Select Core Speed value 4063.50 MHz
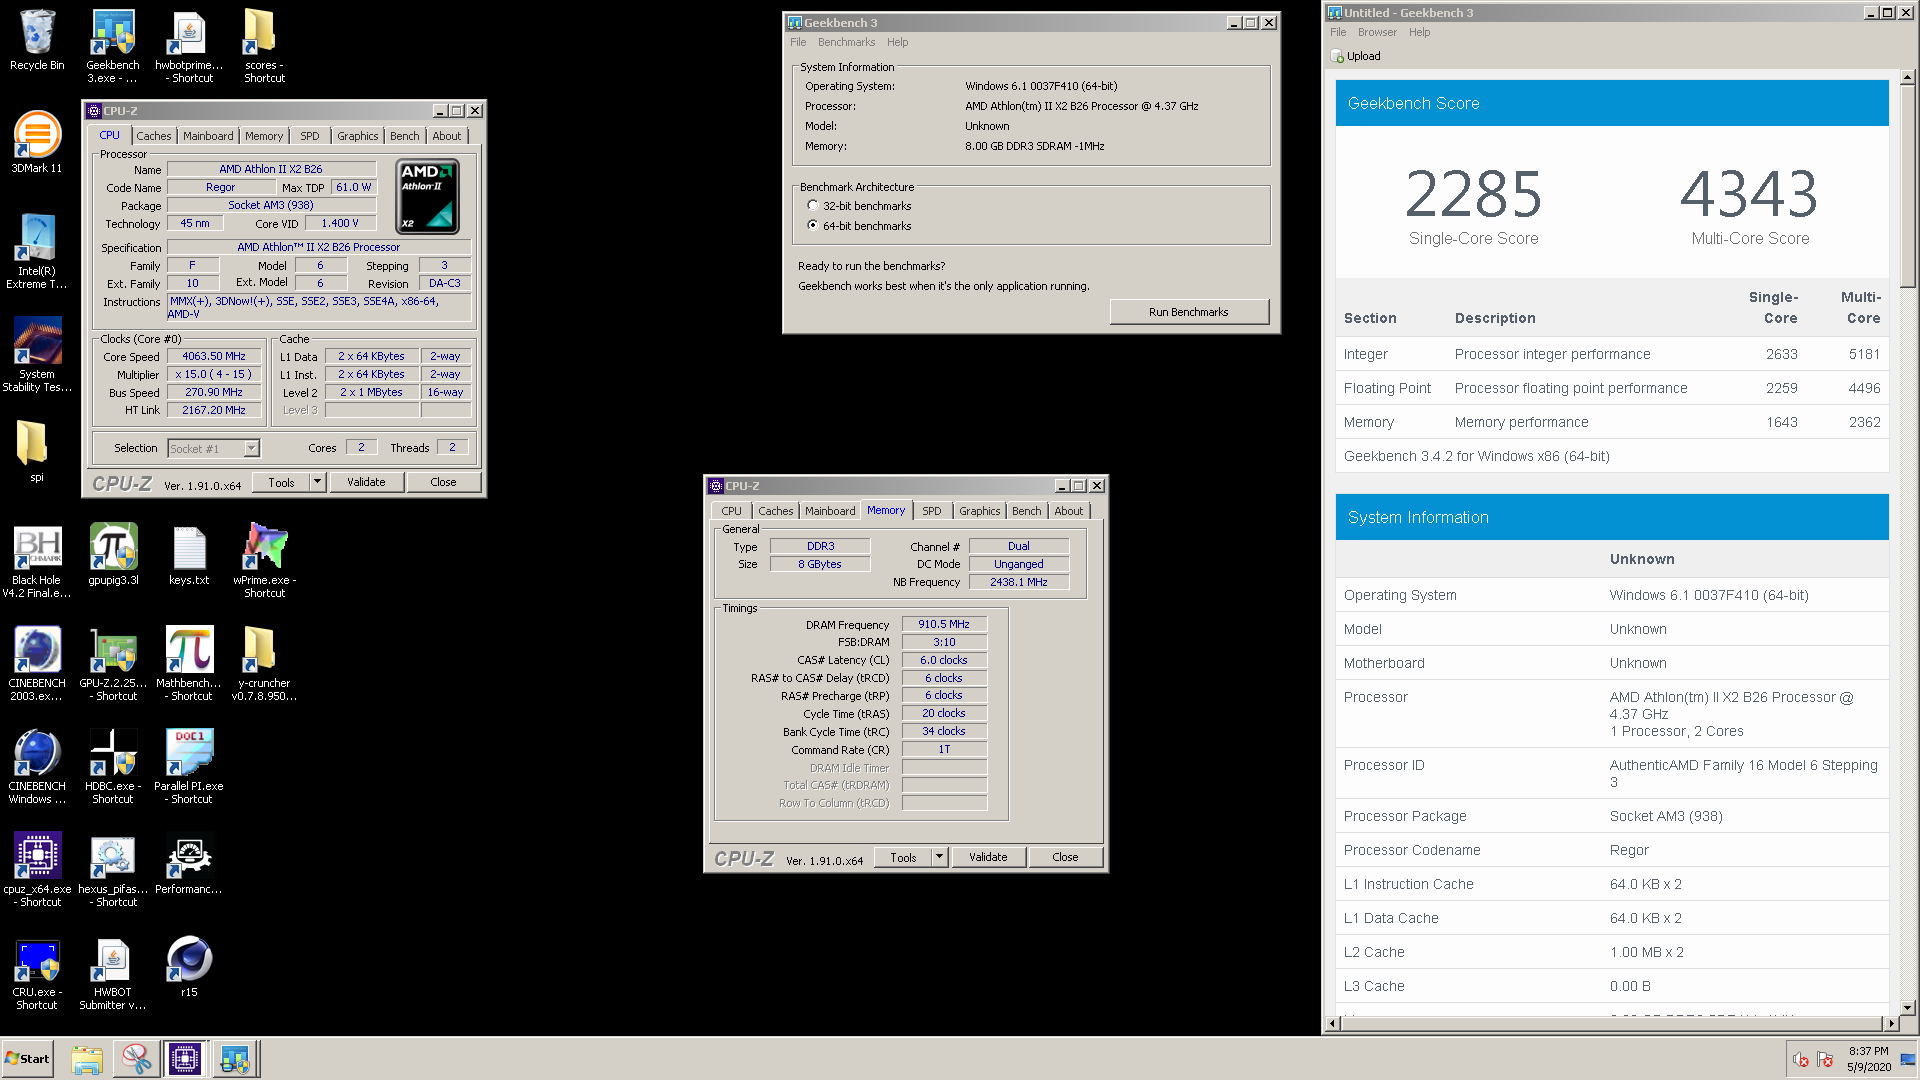This screenshot has width=1920, height=1080. click(x=214, y=357)
